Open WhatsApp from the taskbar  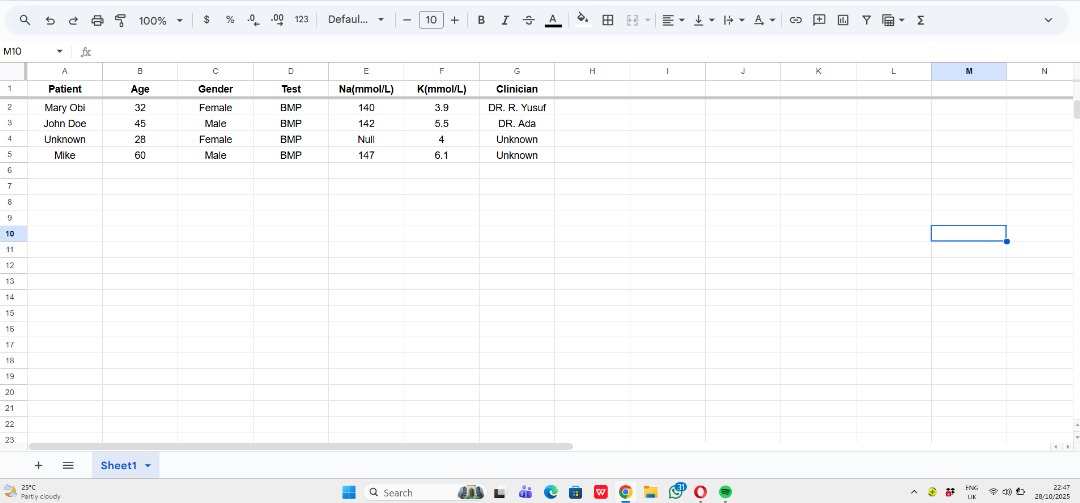click(676, 492)
